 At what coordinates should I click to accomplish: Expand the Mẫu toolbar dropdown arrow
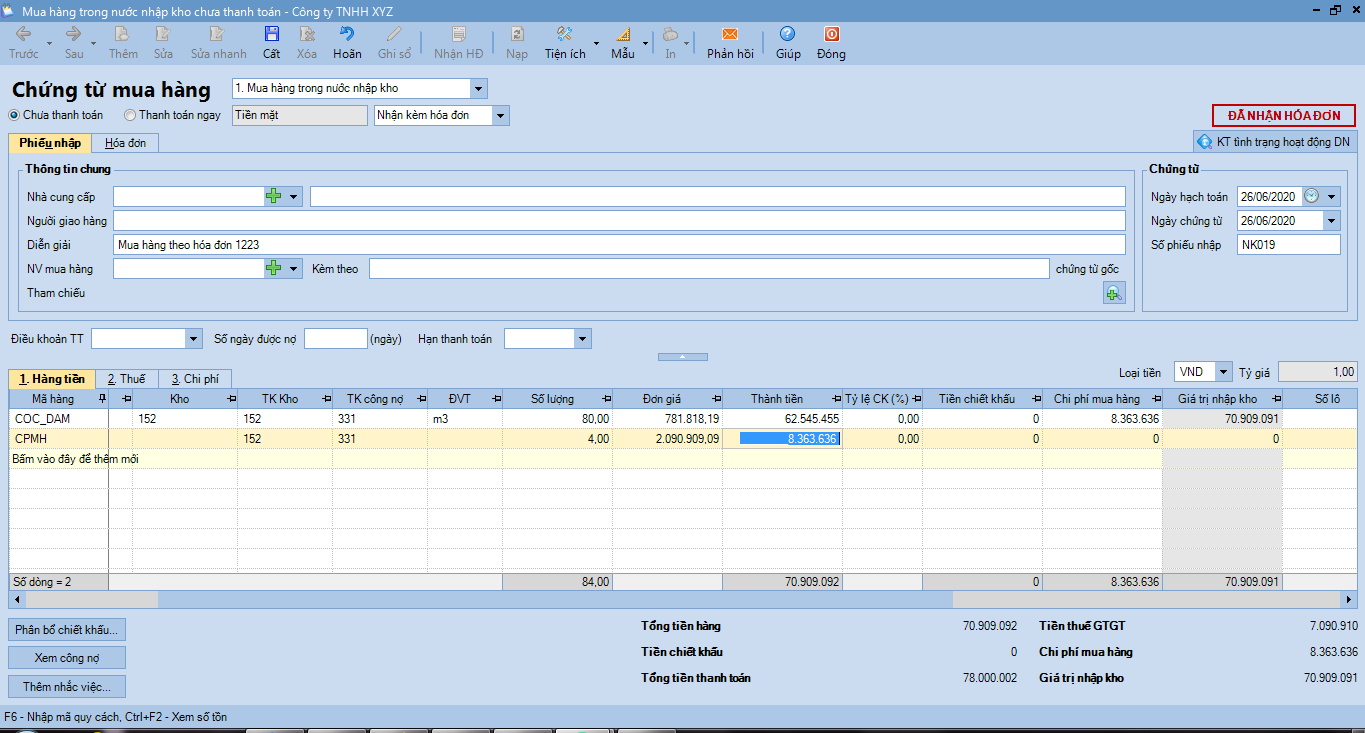coord(646,43)
